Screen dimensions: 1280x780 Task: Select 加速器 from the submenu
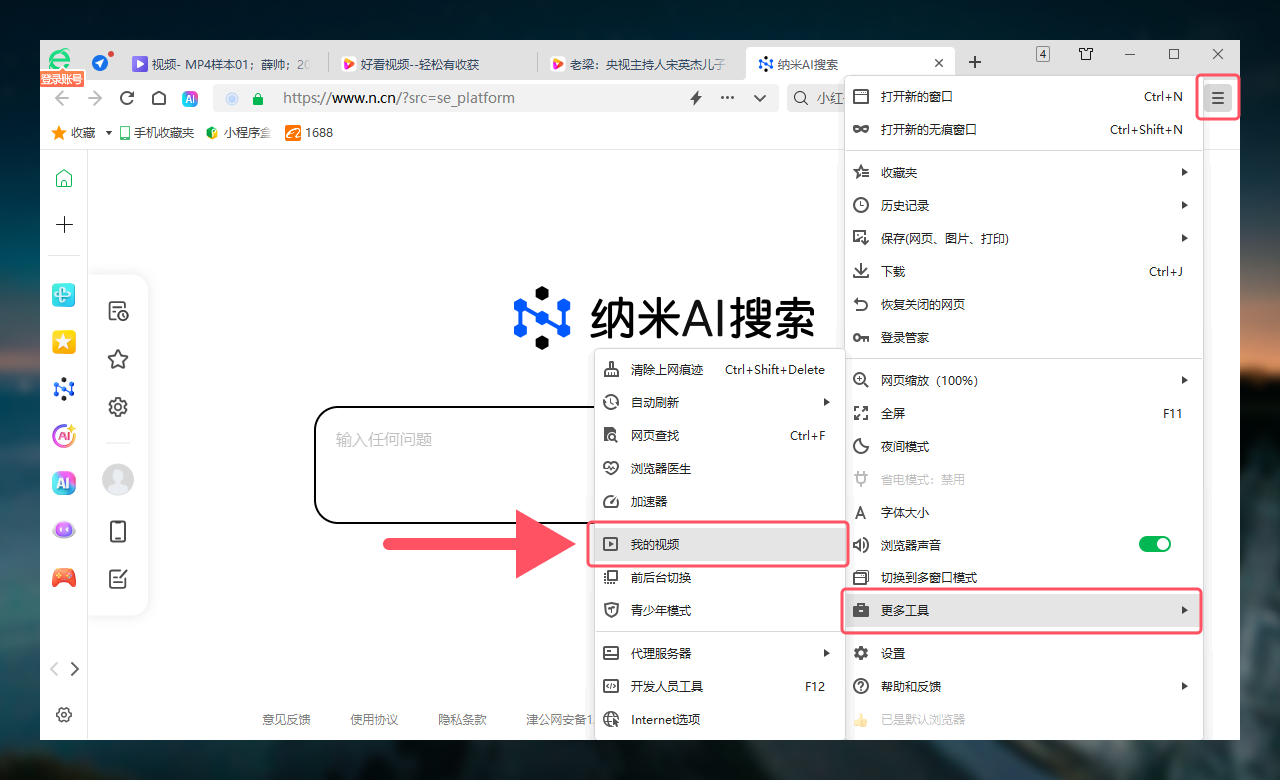click(x=719, y=501)
